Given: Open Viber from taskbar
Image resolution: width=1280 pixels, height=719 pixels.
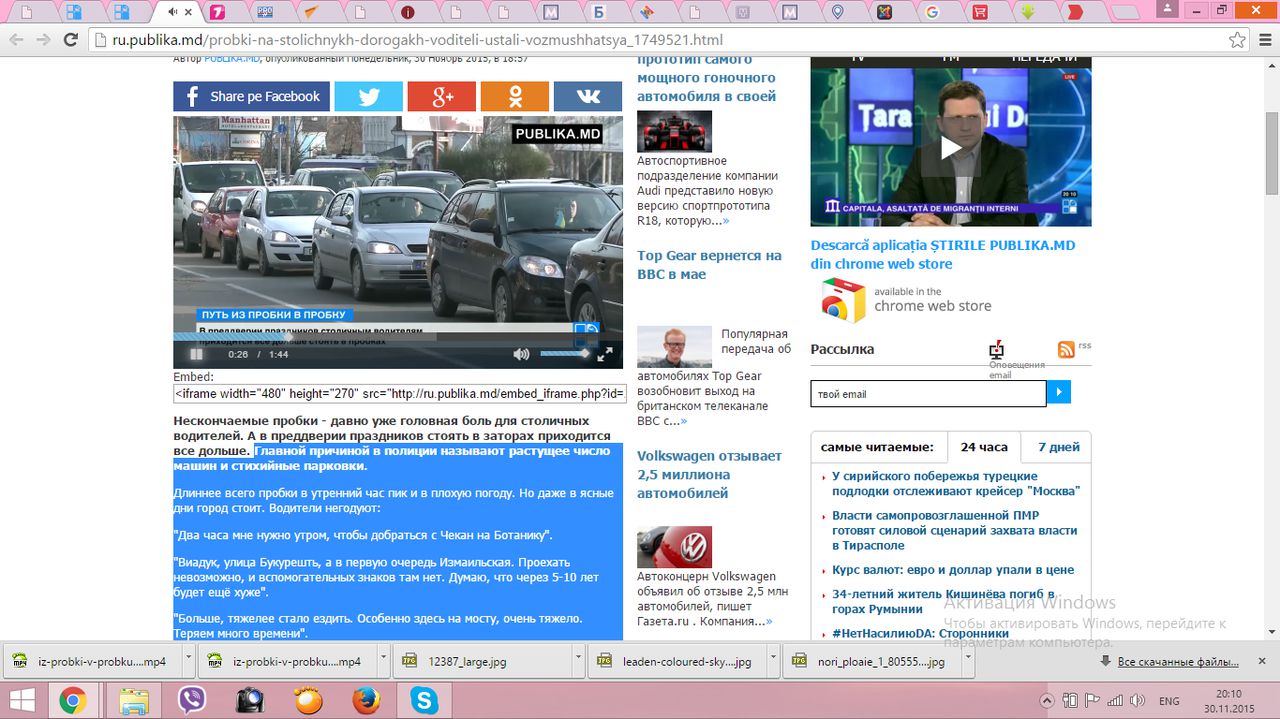Looking at the screenshot, I should (191, 700).
